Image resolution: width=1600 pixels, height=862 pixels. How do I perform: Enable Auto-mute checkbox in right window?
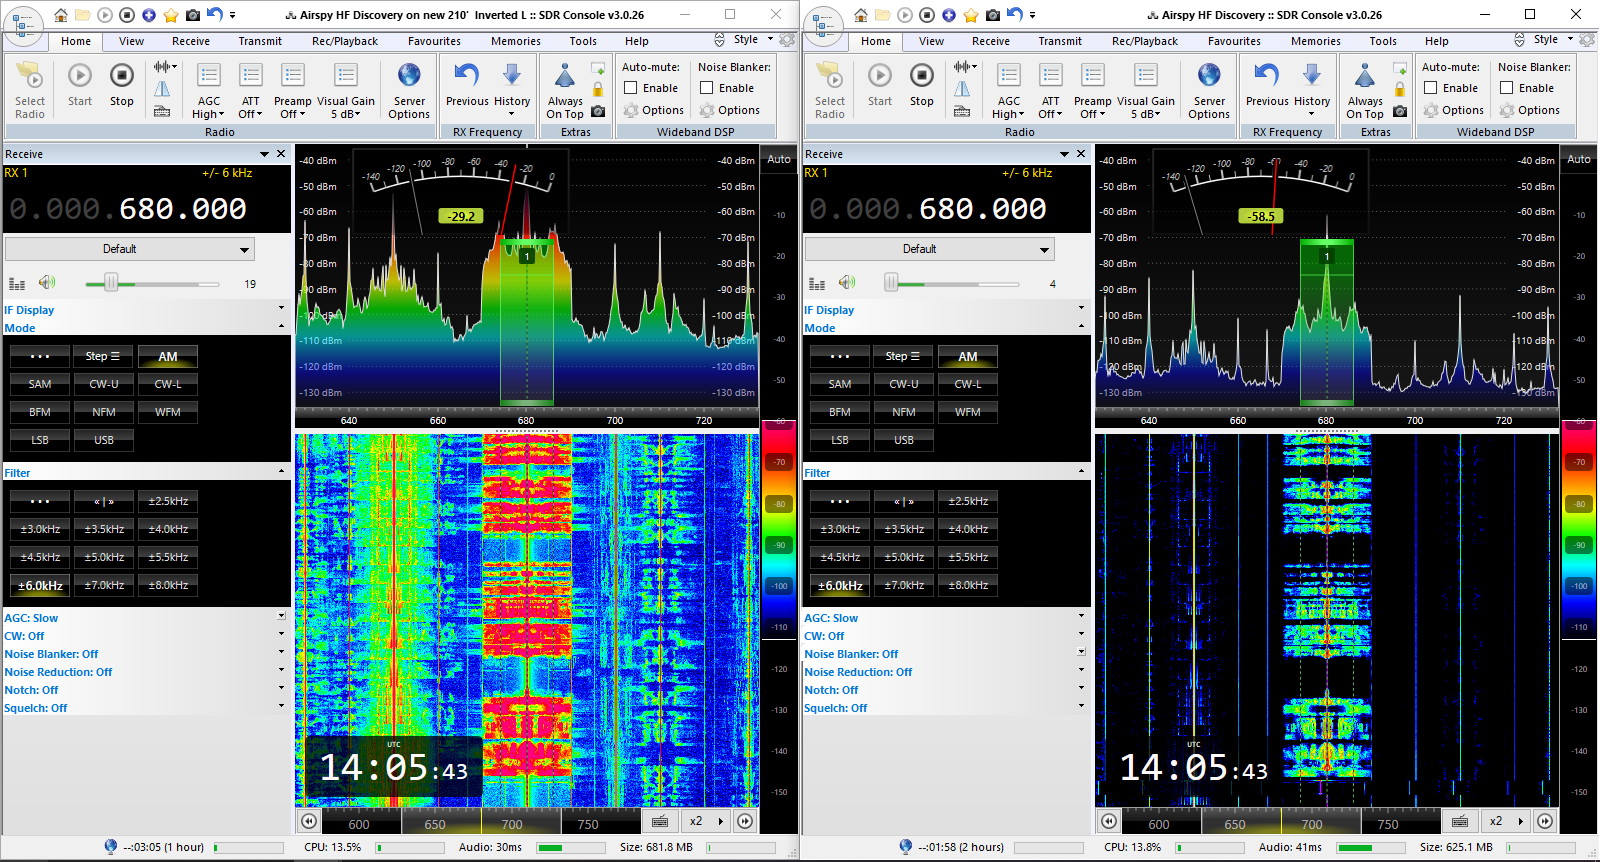1431,88
